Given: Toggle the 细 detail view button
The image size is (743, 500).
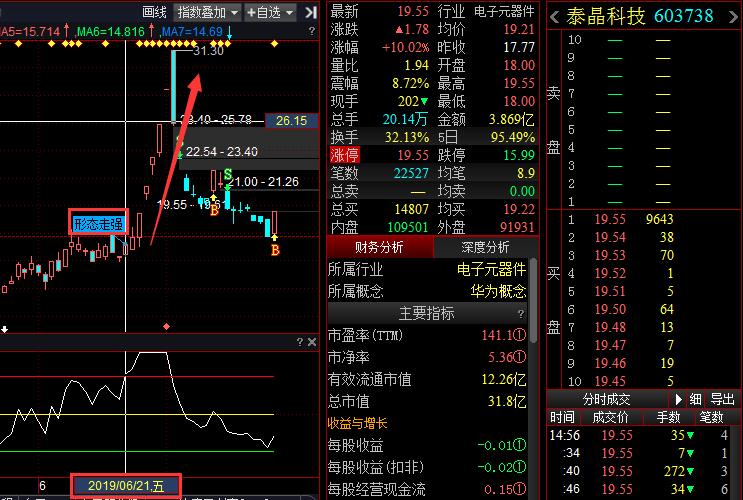Looking at the screenshot, I should tap(695, 397).
